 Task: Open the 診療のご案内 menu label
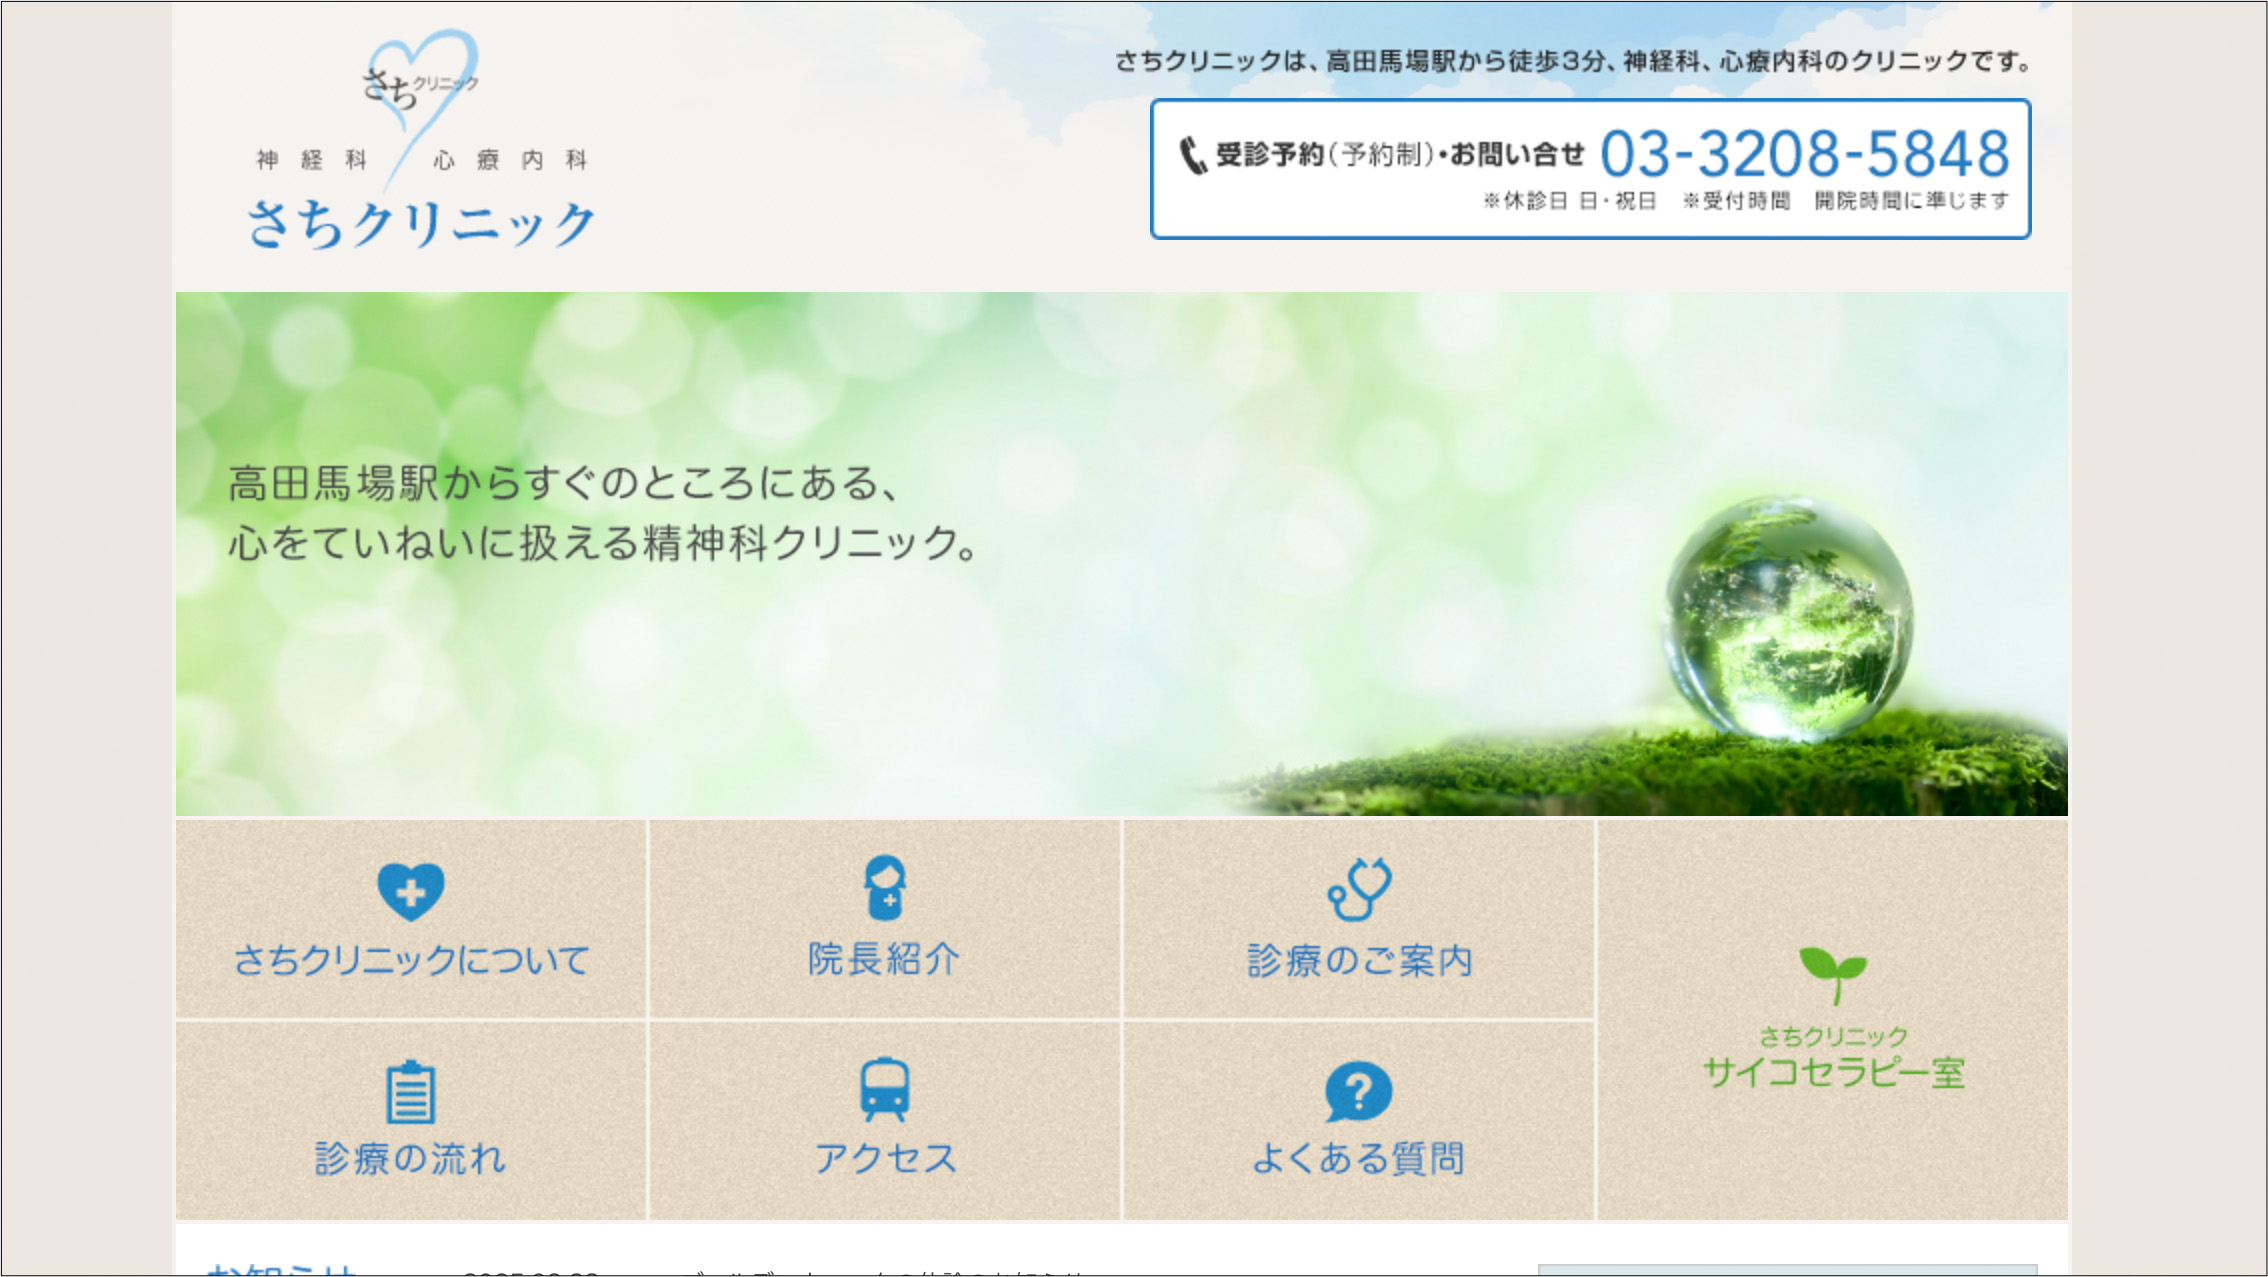[1359, 960]
